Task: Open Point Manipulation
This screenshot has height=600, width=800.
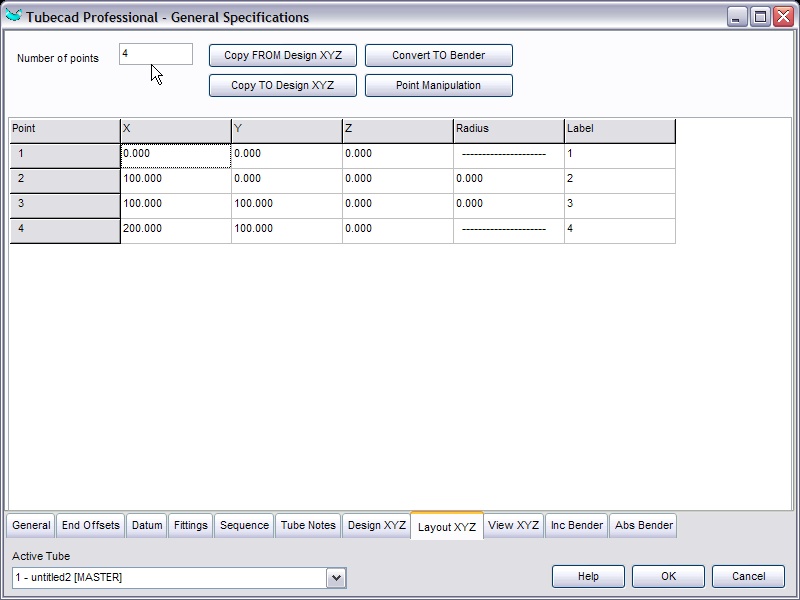Action: pyautogui.click(x=438, y=85)
